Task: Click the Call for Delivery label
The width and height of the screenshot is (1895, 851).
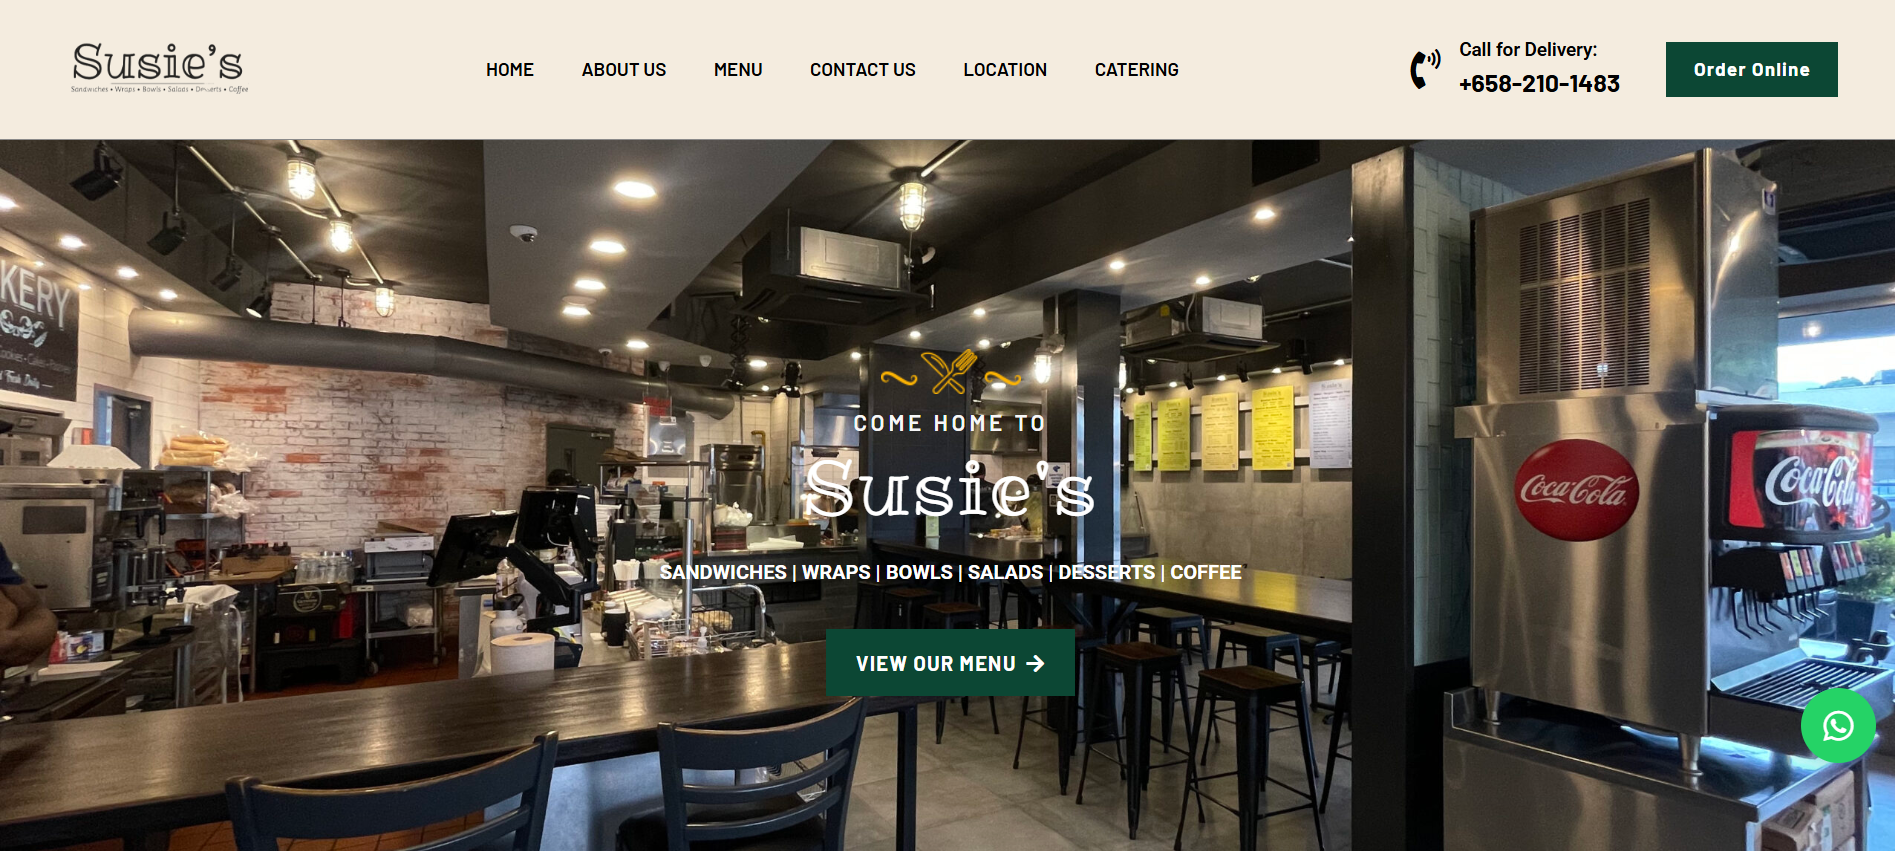Action: (1528, 50)
